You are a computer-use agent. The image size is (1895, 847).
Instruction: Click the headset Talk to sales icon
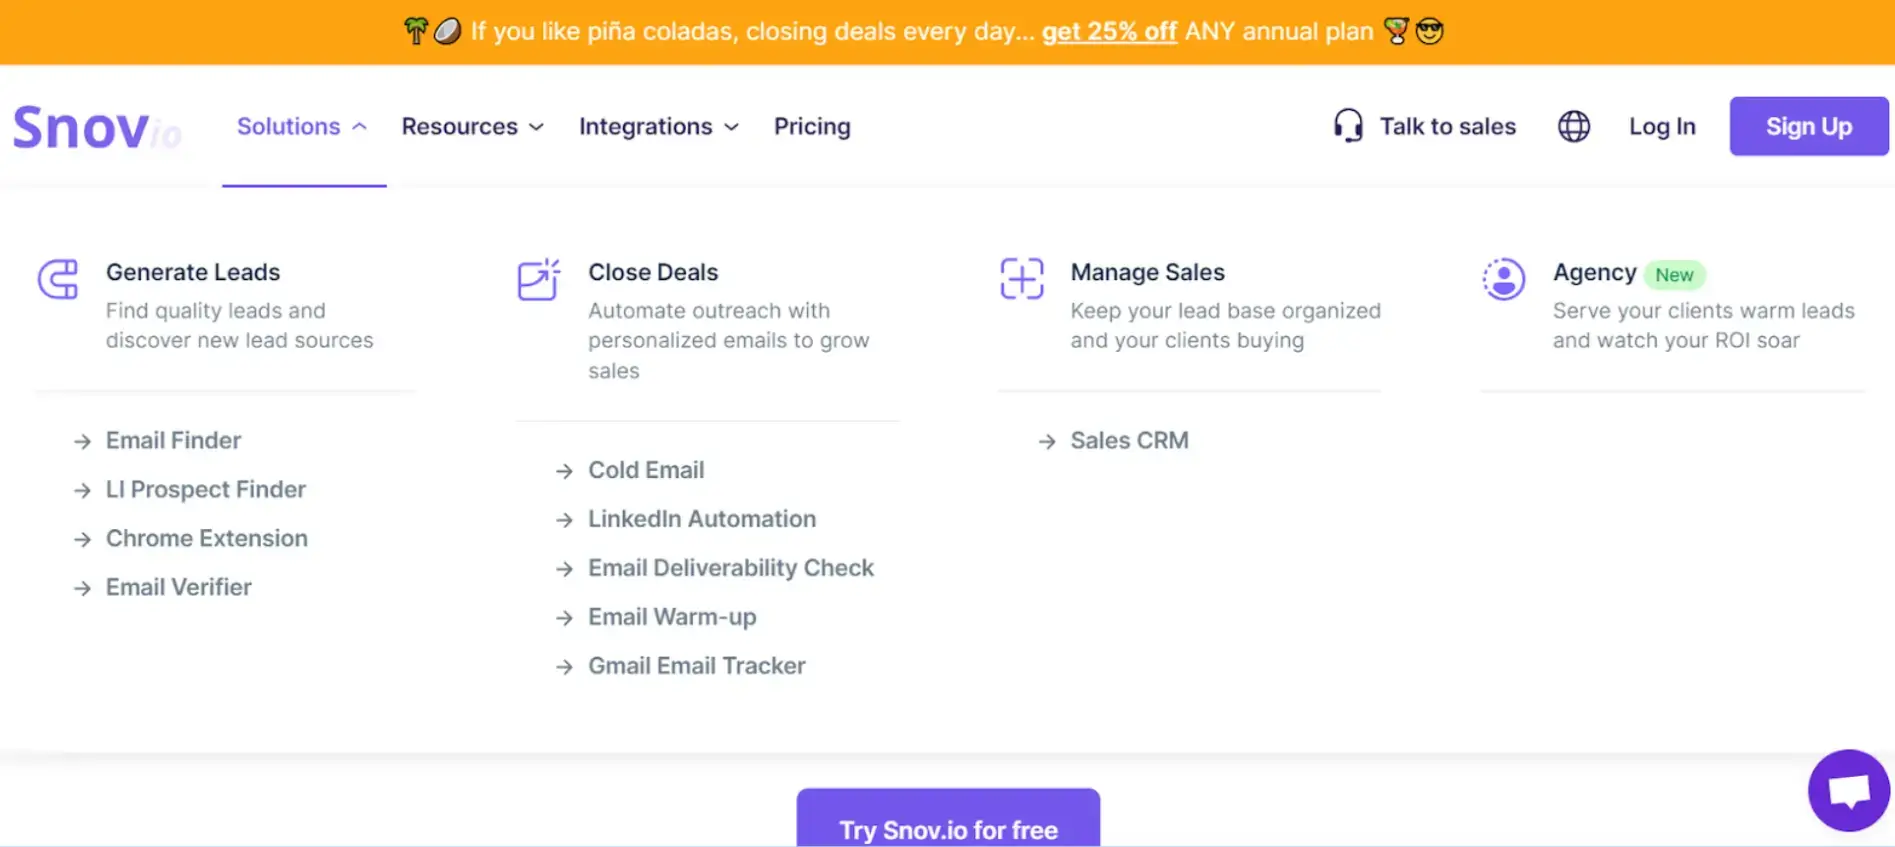(x=1348, y=126)
